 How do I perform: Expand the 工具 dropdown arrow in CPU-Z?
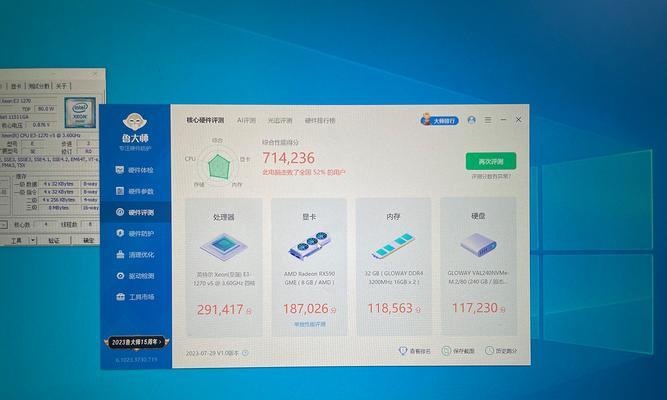point(33,240)
